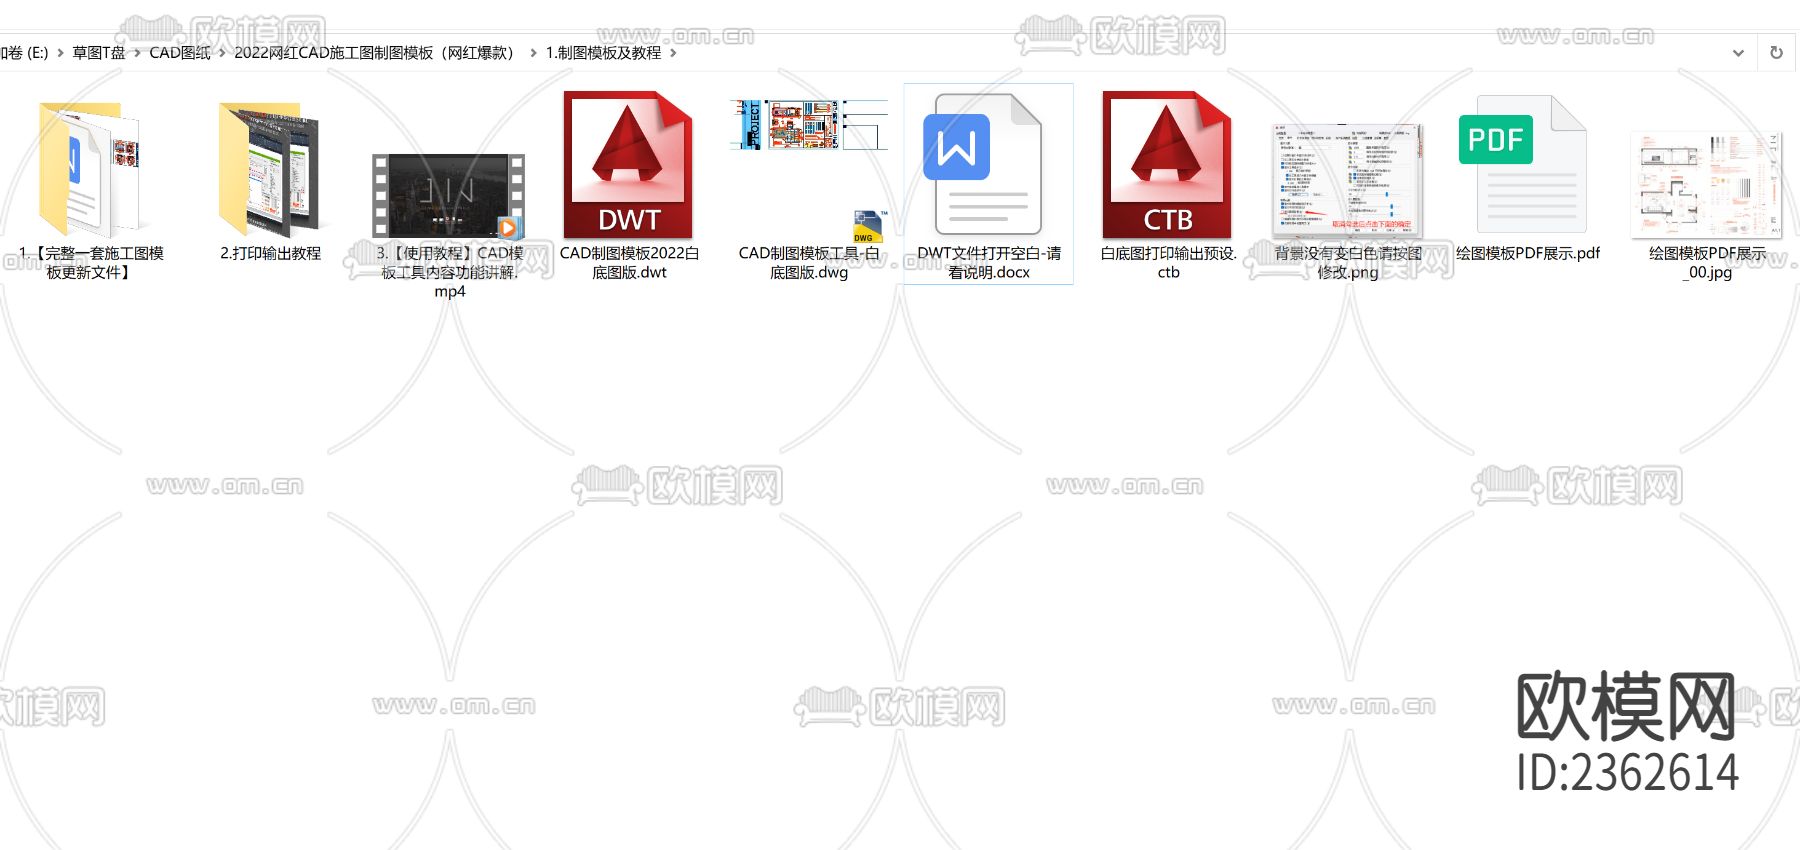Select the 绘图模板PDF展示_00.jpg thumbnail
The width and height of the screenshot is (1800, 850).
pyautogui.click(x=1707, y=185)
